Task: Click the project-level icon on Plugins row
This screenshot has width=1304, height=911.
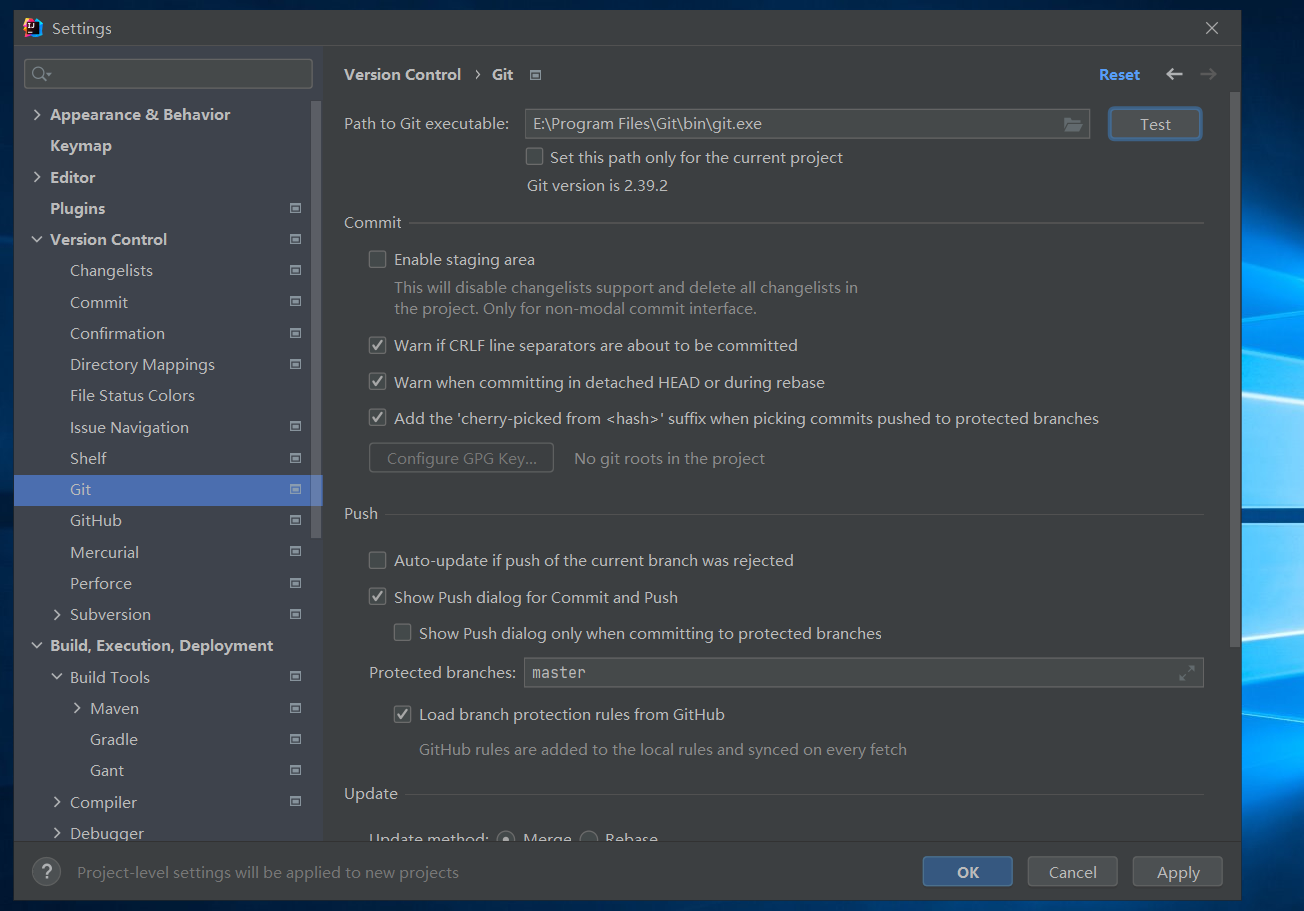Action: (295, 208)
